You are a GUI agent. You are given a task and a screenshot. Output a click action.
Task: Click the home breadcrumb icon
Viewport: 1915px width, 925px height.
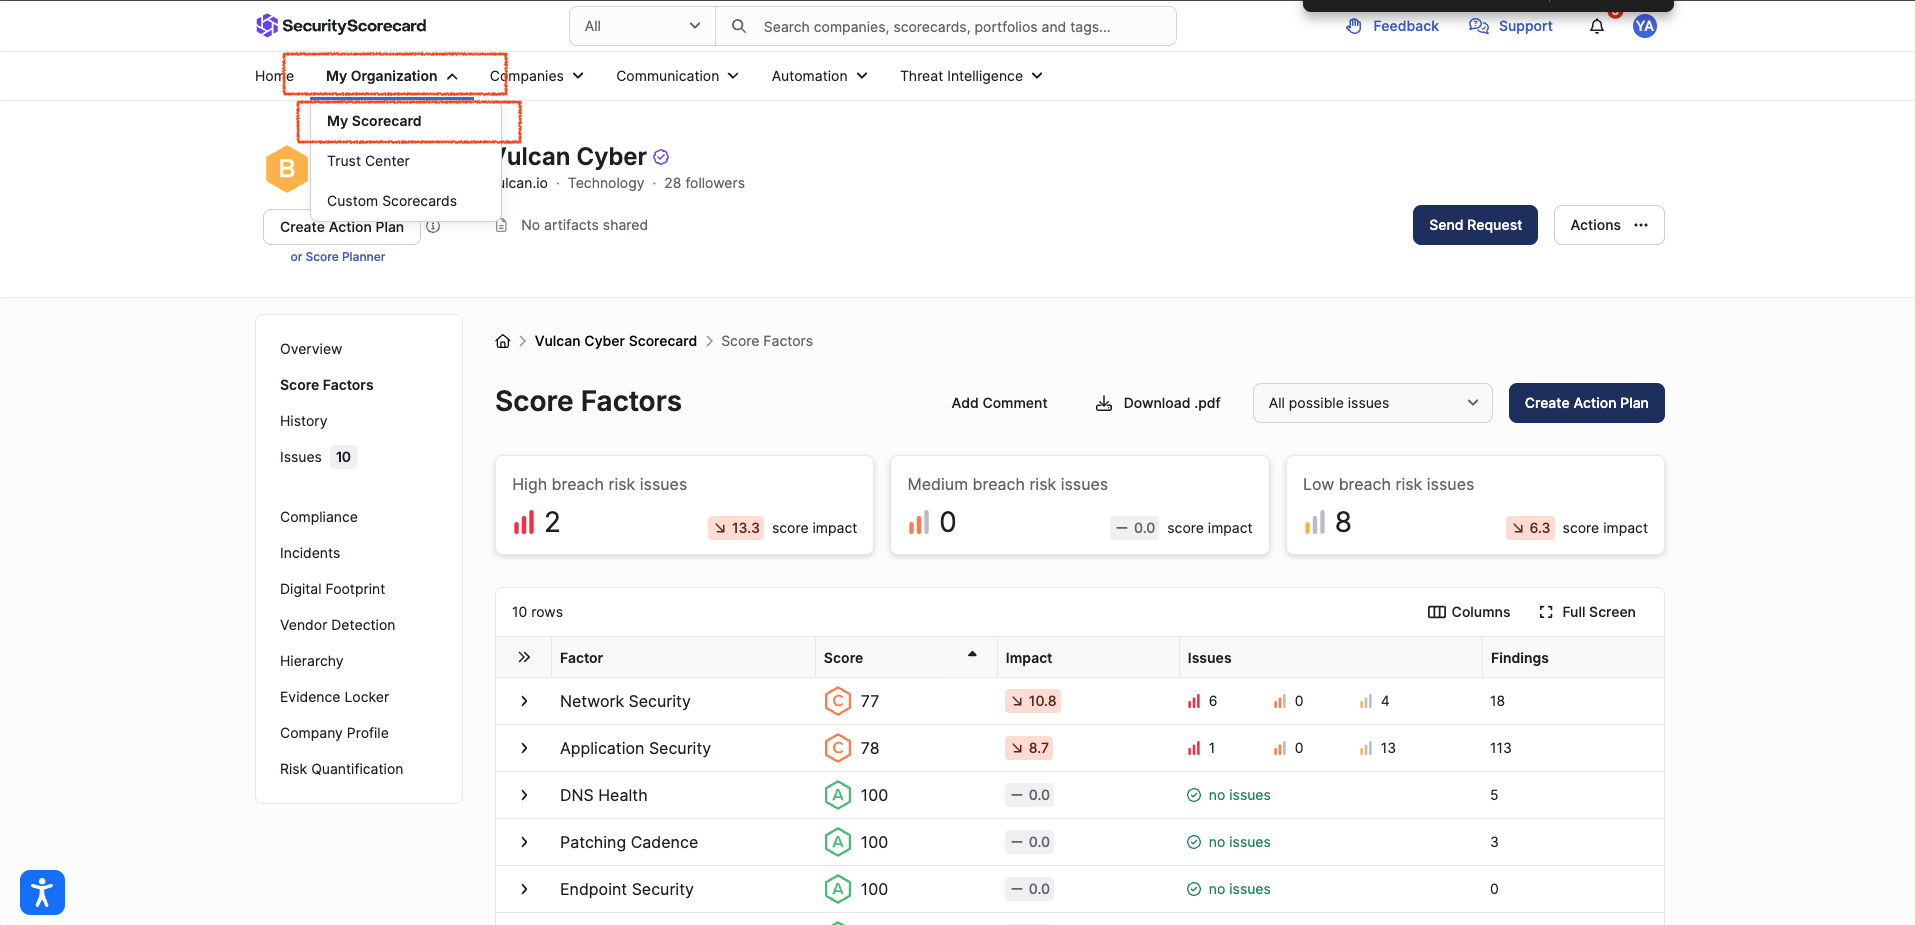[x=503, y=341]
